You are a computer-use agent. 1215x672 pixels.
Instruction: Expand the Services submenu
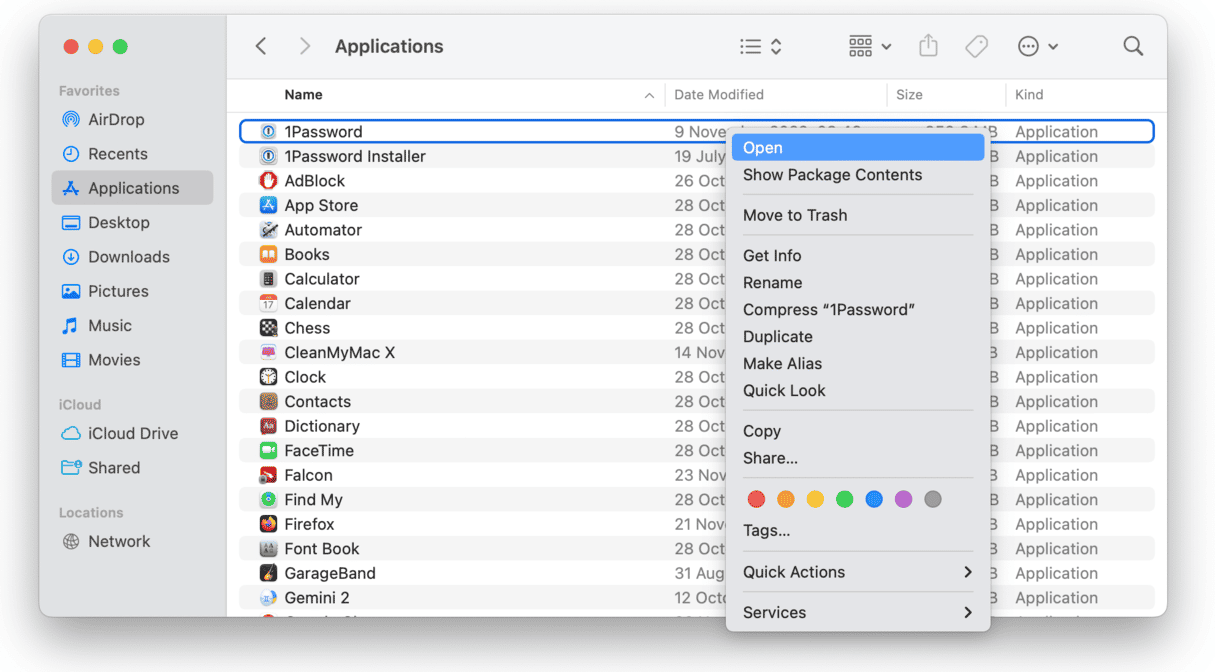coord(857,612)
